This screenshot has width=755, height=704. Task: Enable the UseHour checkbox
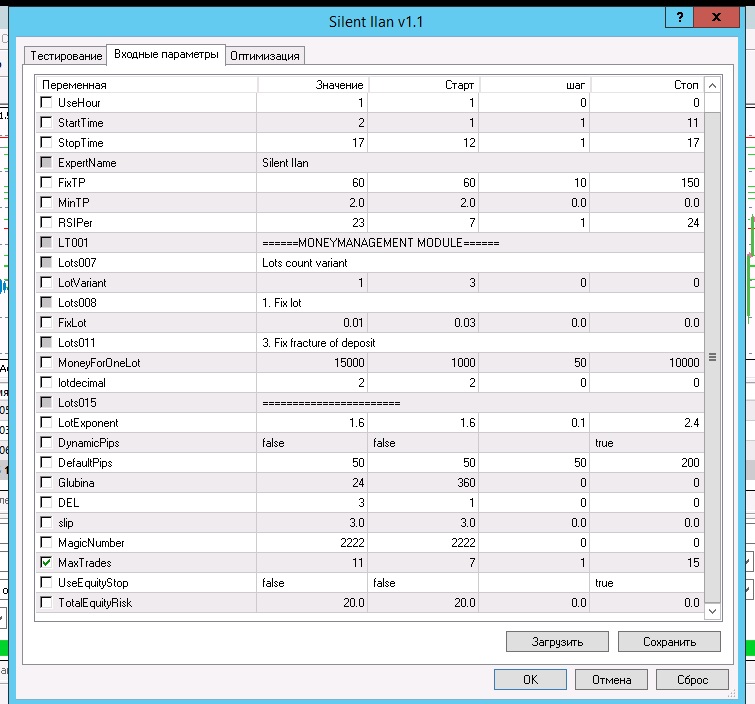coord(46,102)
